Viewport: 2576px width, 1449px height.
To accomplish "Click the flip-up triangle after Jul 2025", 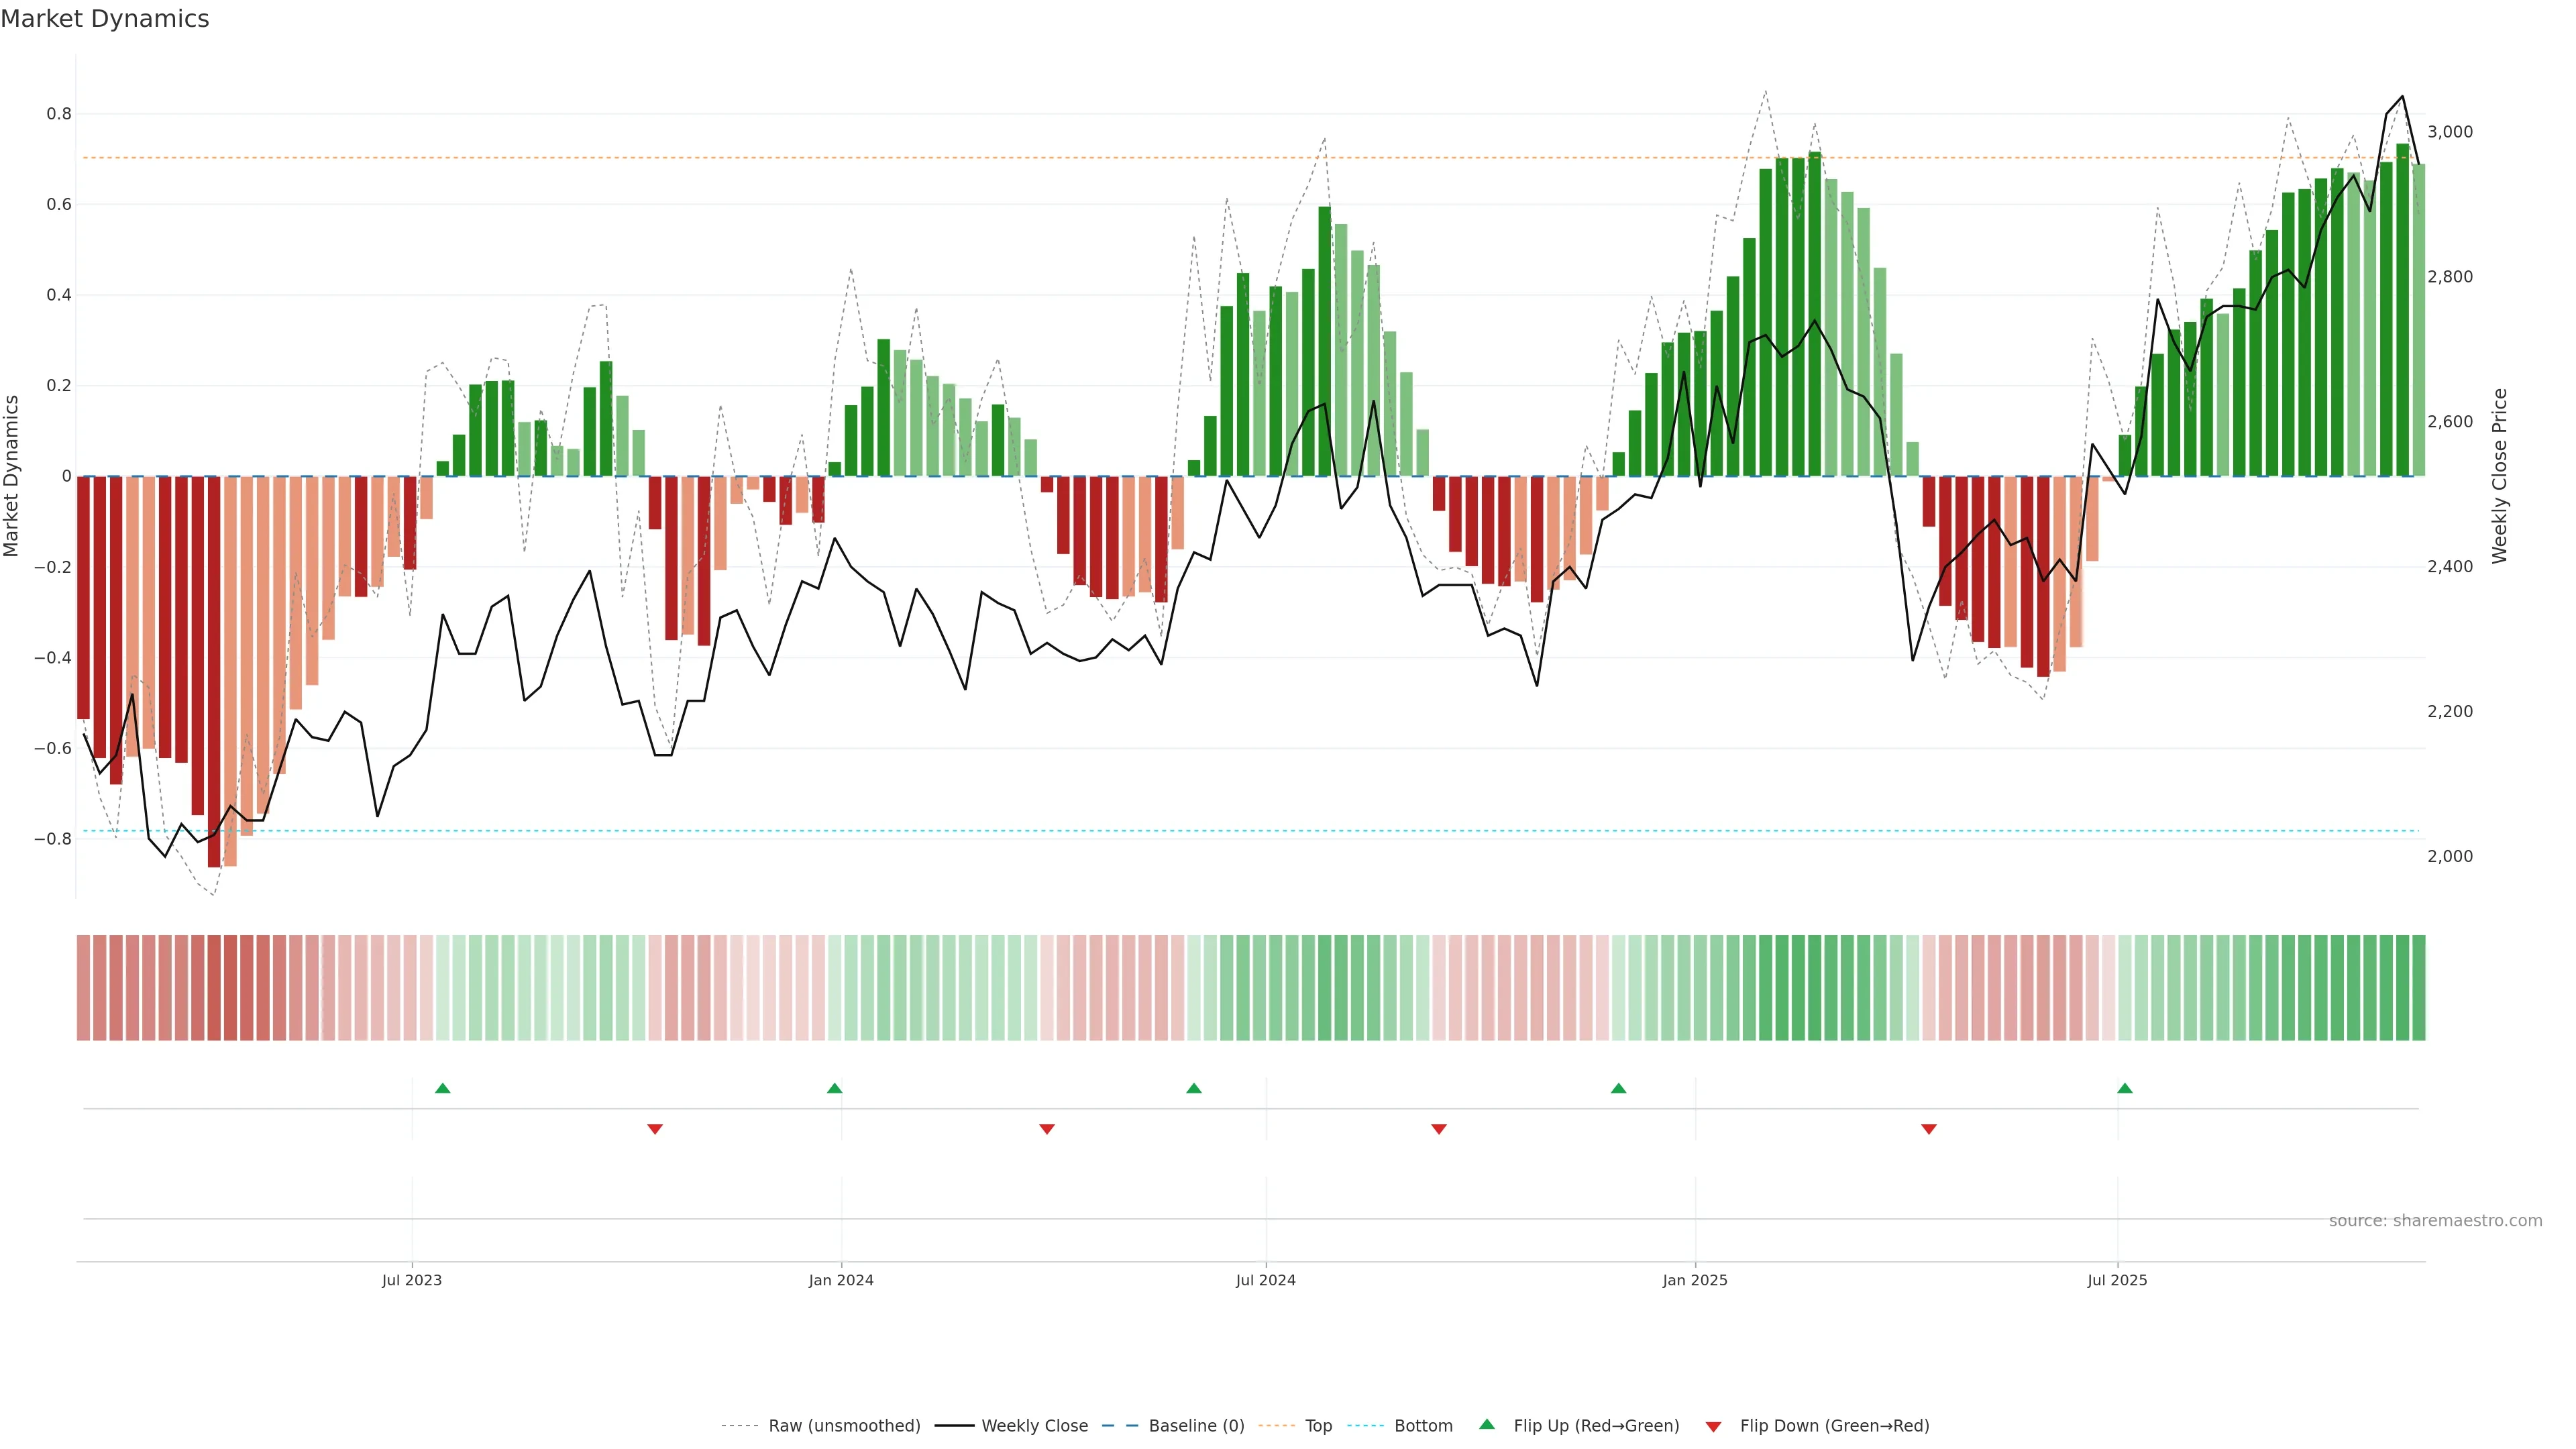I will (x=2125, y=1088).
